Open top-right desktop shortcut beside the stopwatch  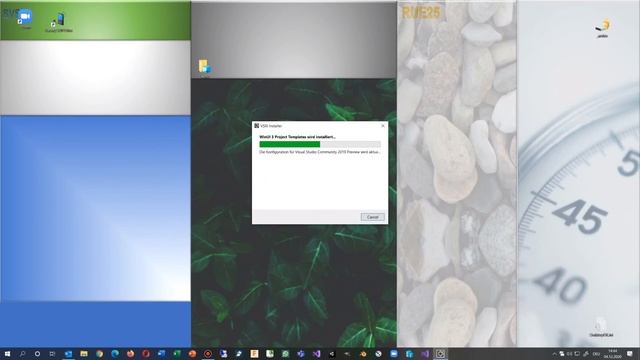603,28
